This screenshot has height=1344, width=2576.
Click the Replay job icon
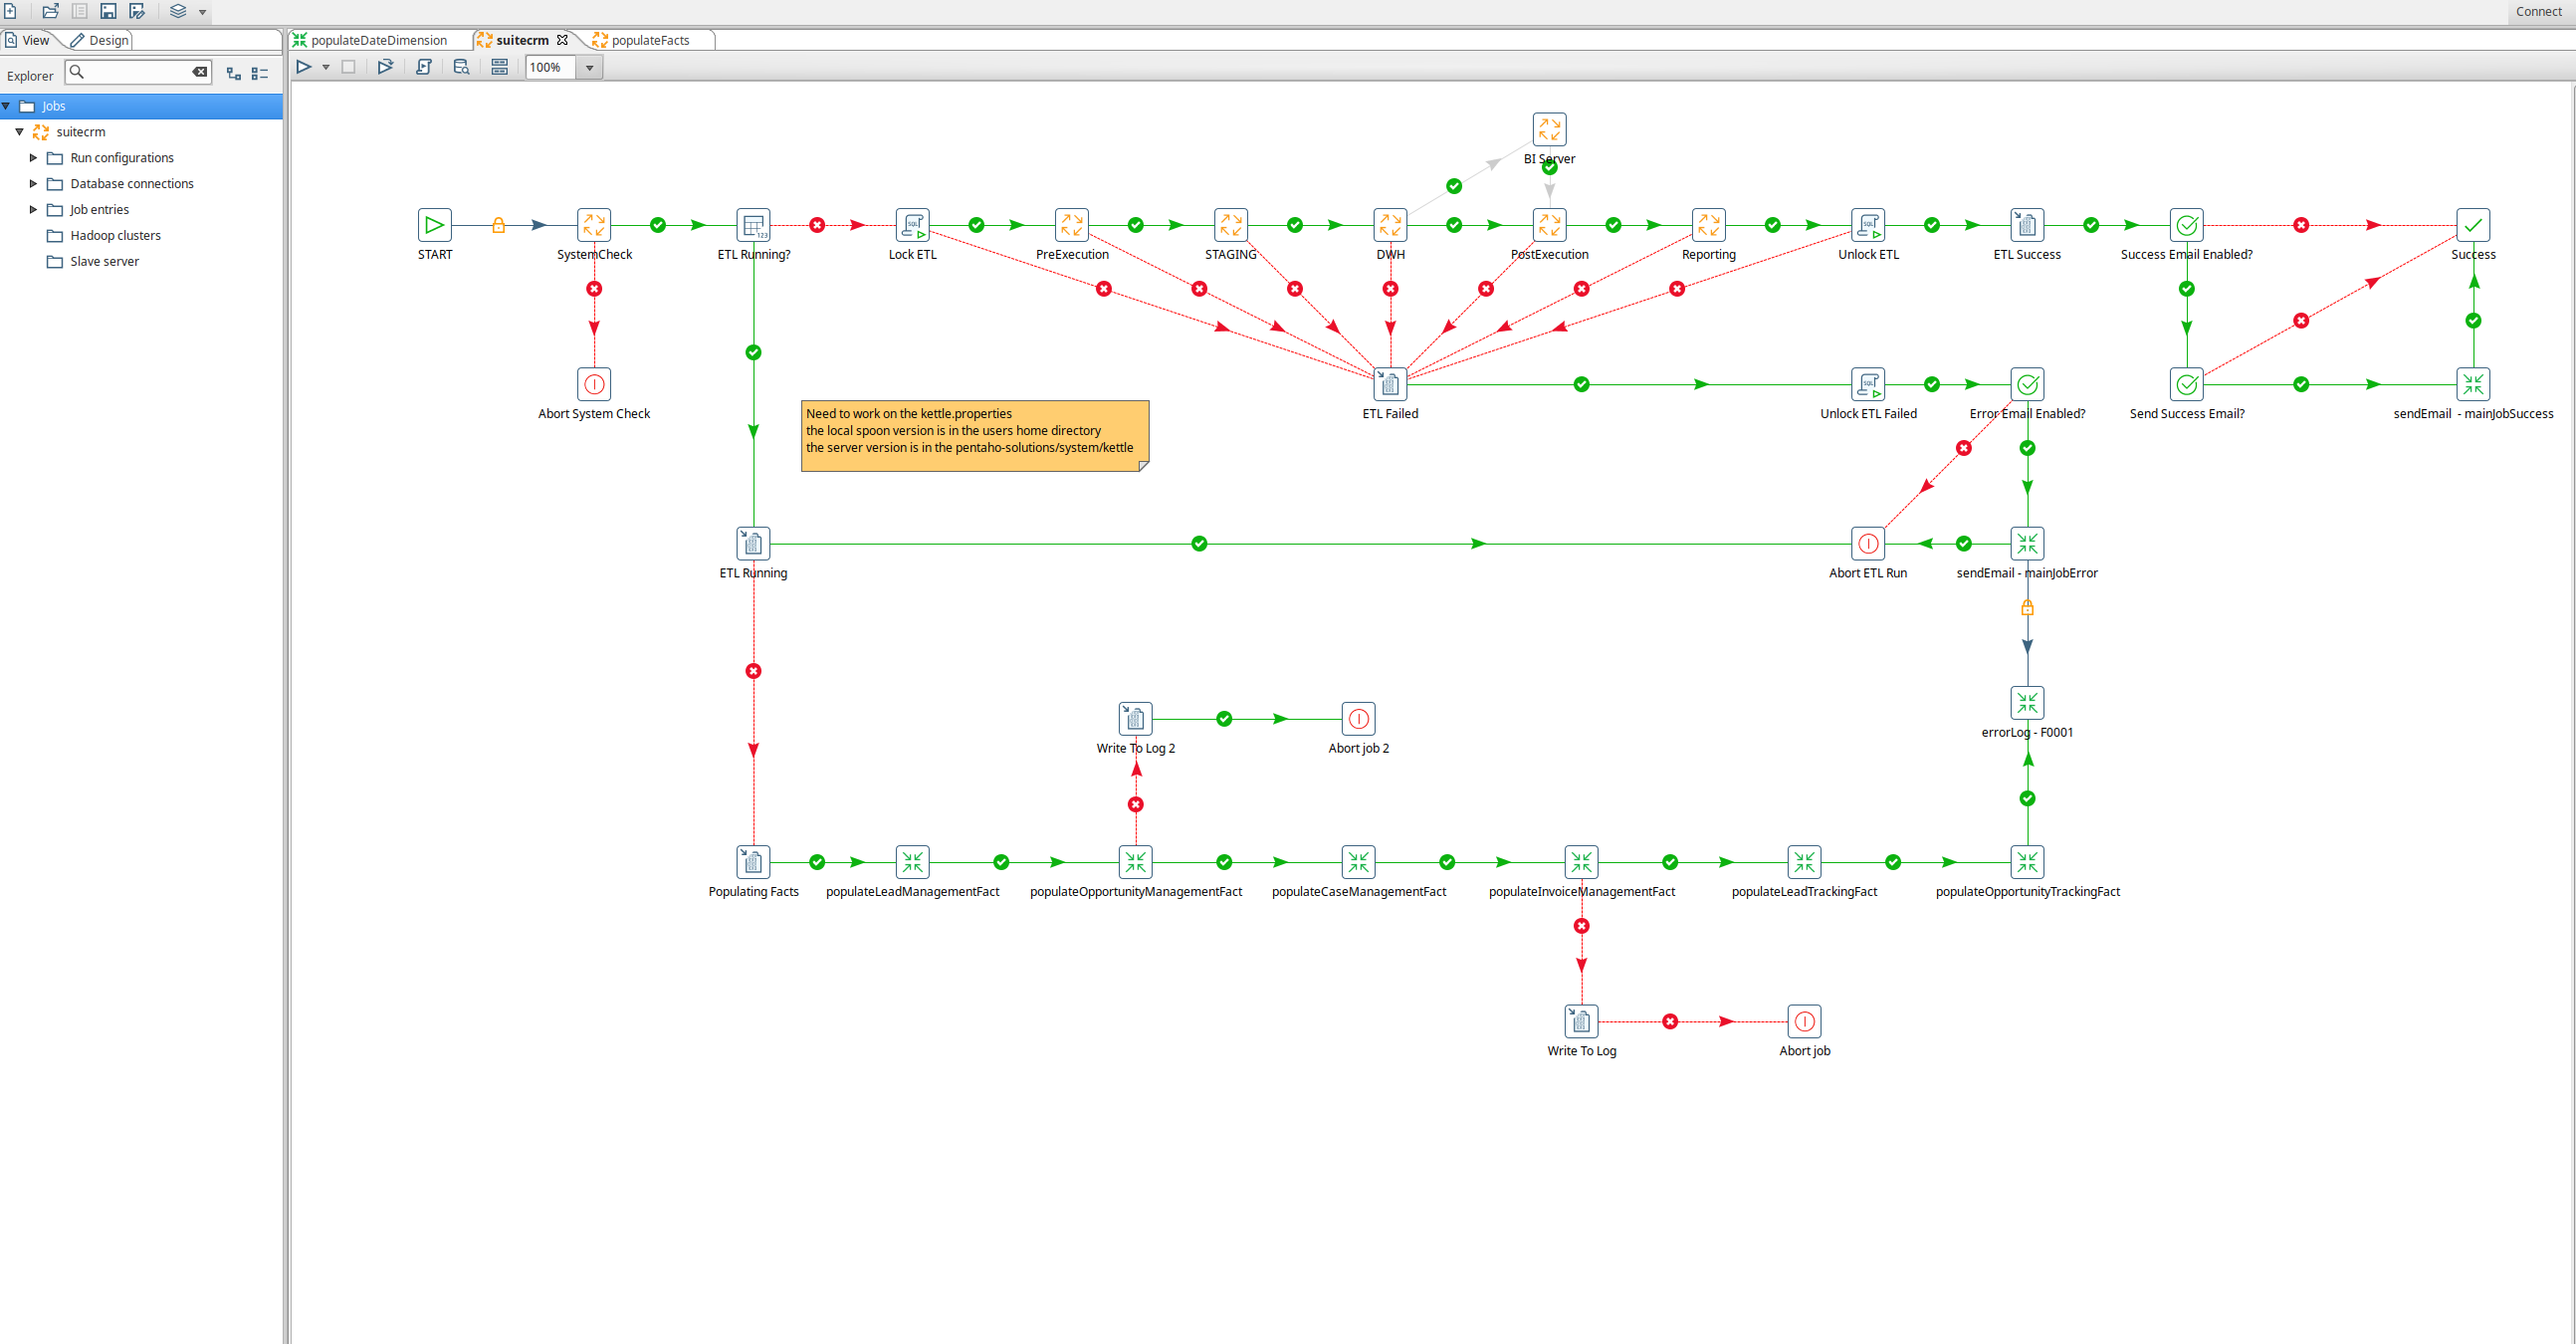(385, 67)
